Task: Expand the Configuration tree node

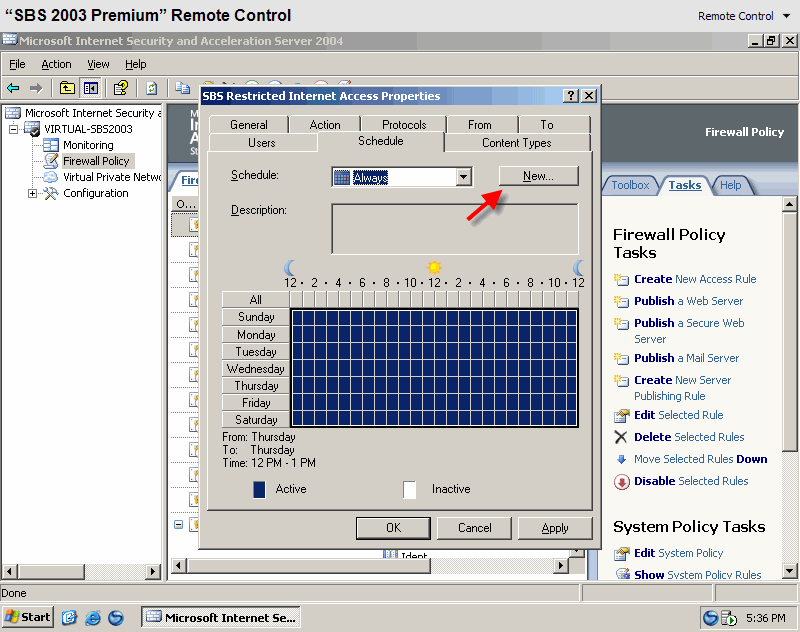Action: click(x=32, y=193)
